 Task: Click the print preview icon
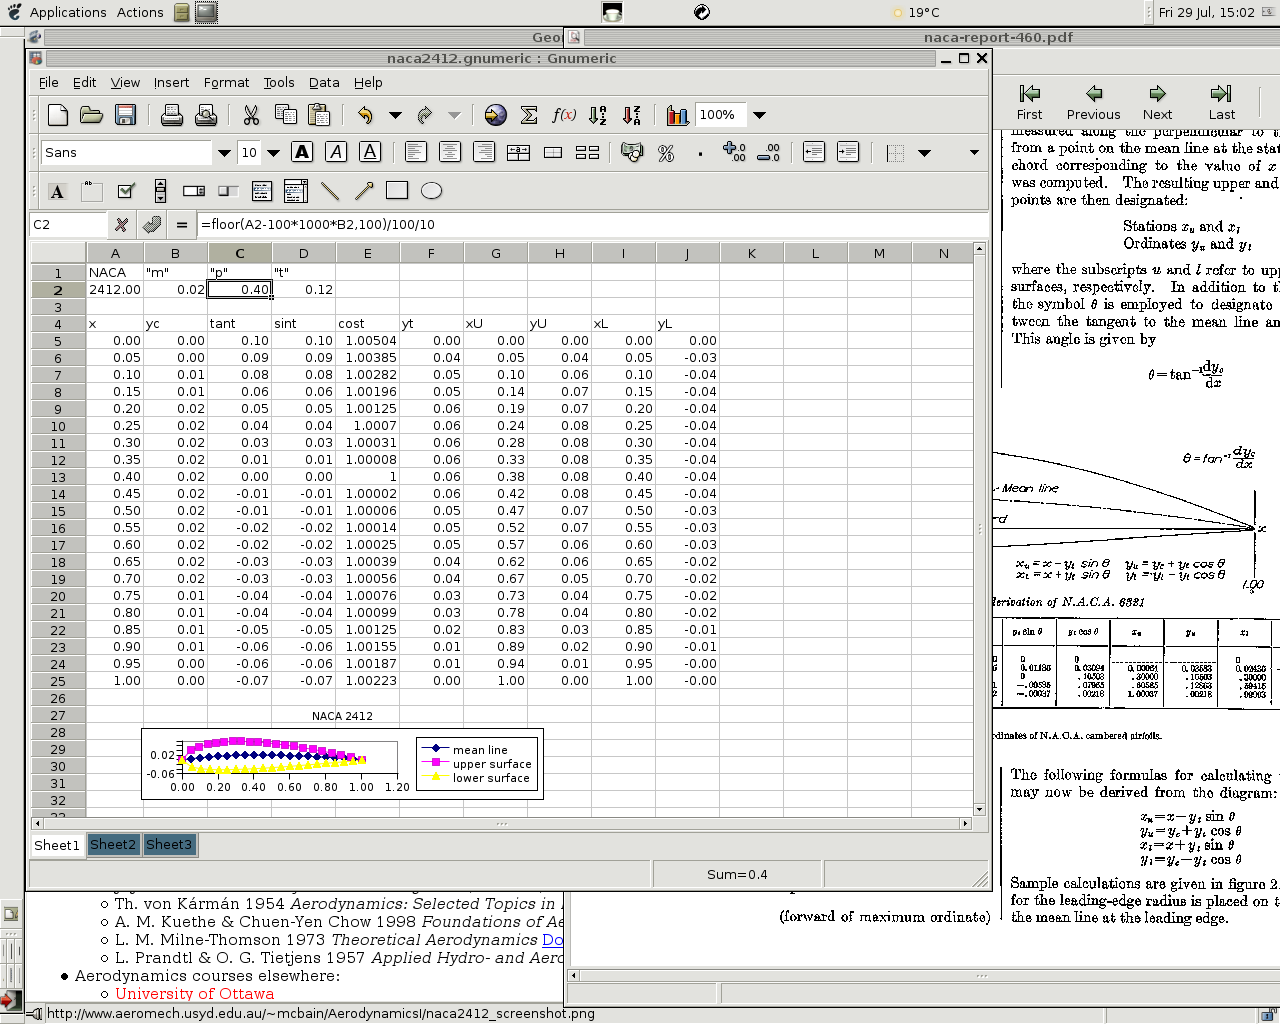(206, 115)
